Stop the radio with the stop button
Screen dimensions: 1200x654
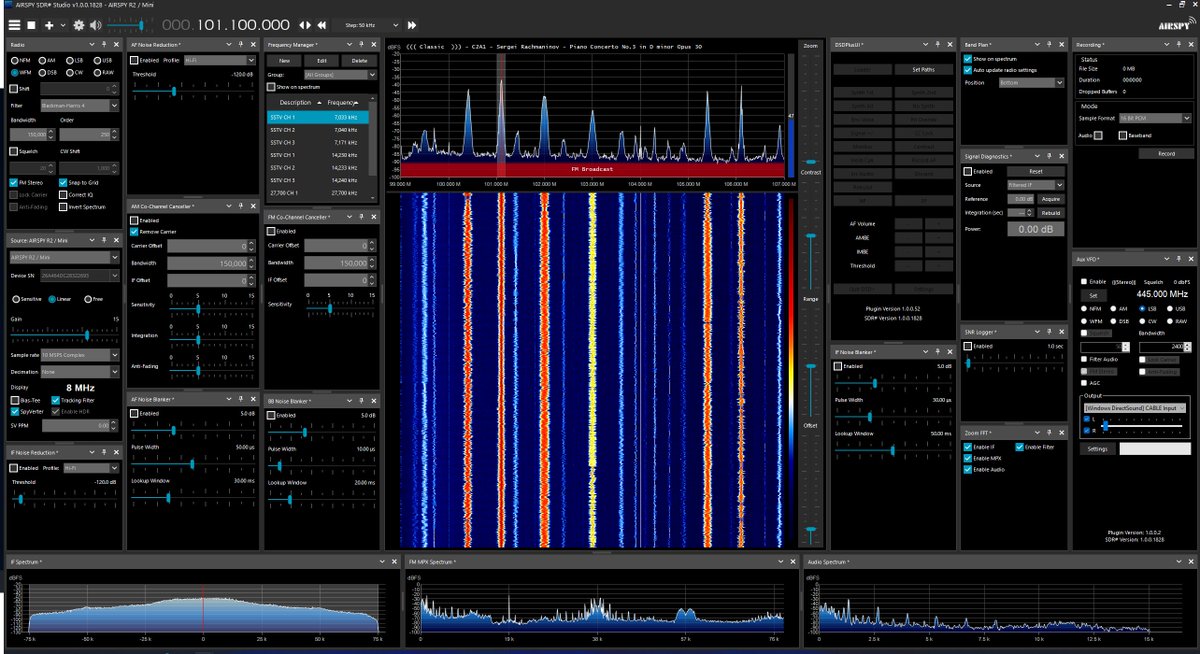click(32, 24)
